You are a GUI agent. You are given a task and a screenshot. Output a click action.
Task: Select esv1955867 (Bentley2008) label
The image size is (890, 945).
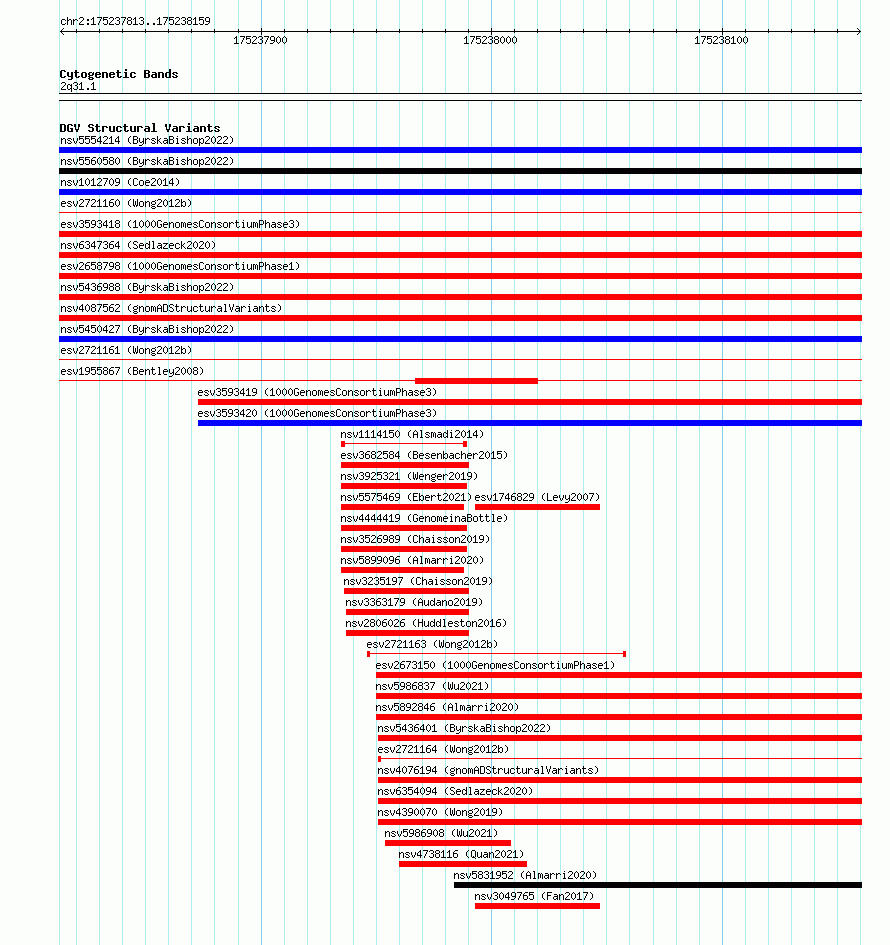132,371
